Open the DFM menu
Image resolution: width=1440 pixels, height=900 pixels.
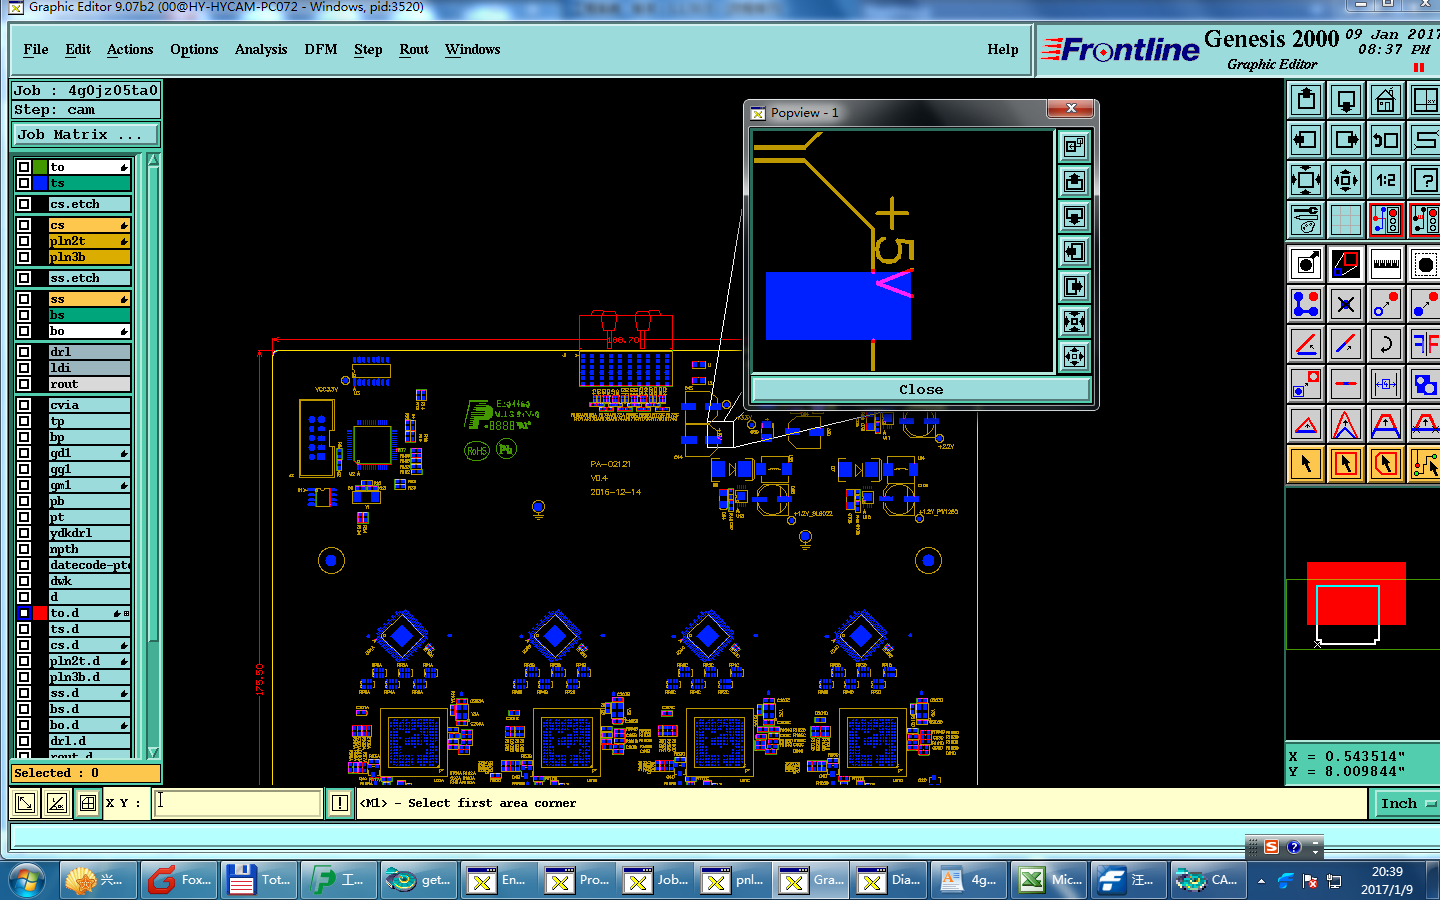pos(321,49)
